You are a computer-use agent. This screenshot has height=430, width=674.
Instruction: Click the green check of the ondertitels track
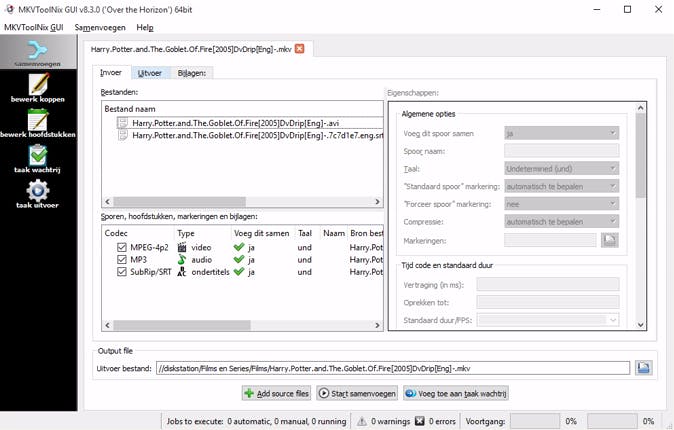point(239,272)
